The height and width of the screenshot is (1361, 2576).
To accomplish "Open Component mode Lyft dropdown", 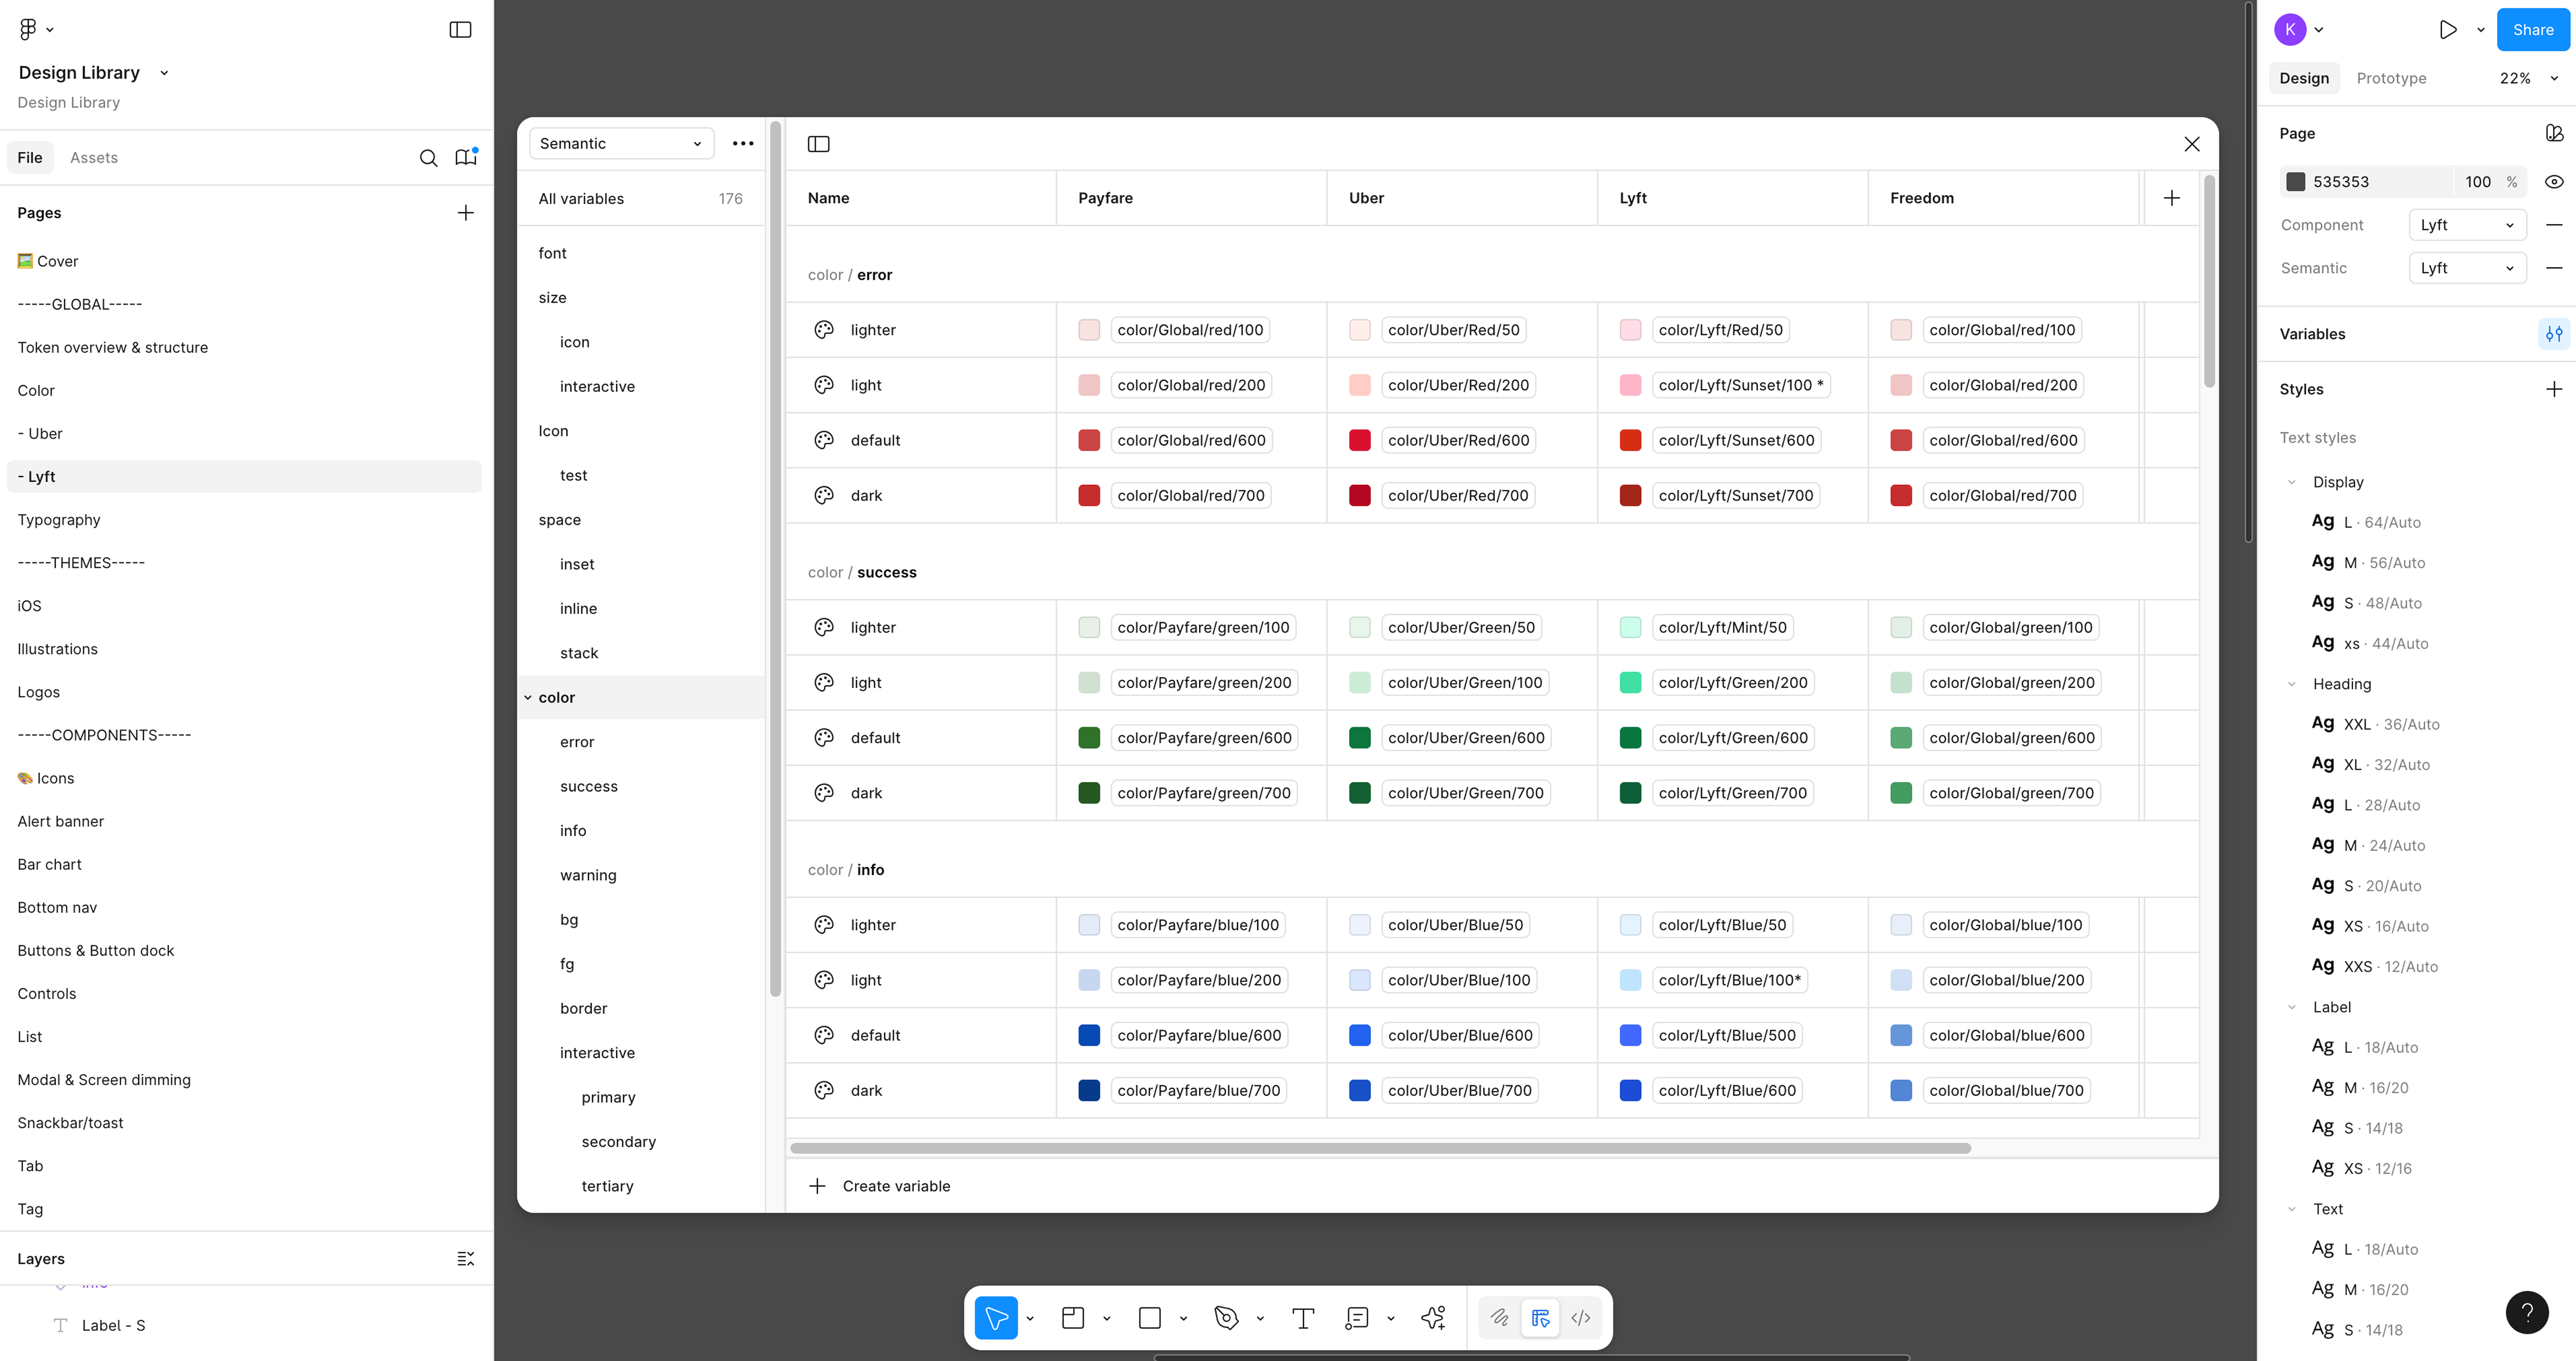I will 2466,225.
